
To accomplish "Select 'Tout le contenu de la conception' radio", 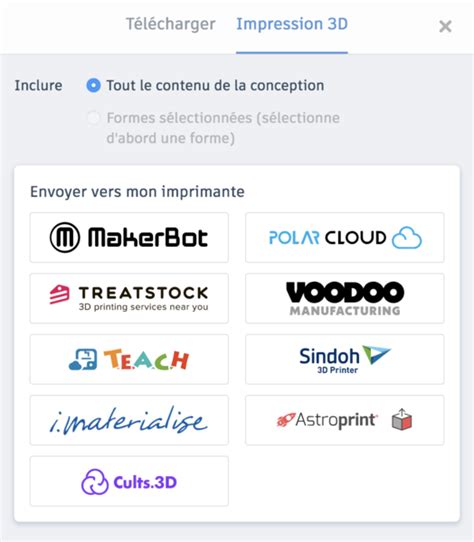I will point(93,85).
